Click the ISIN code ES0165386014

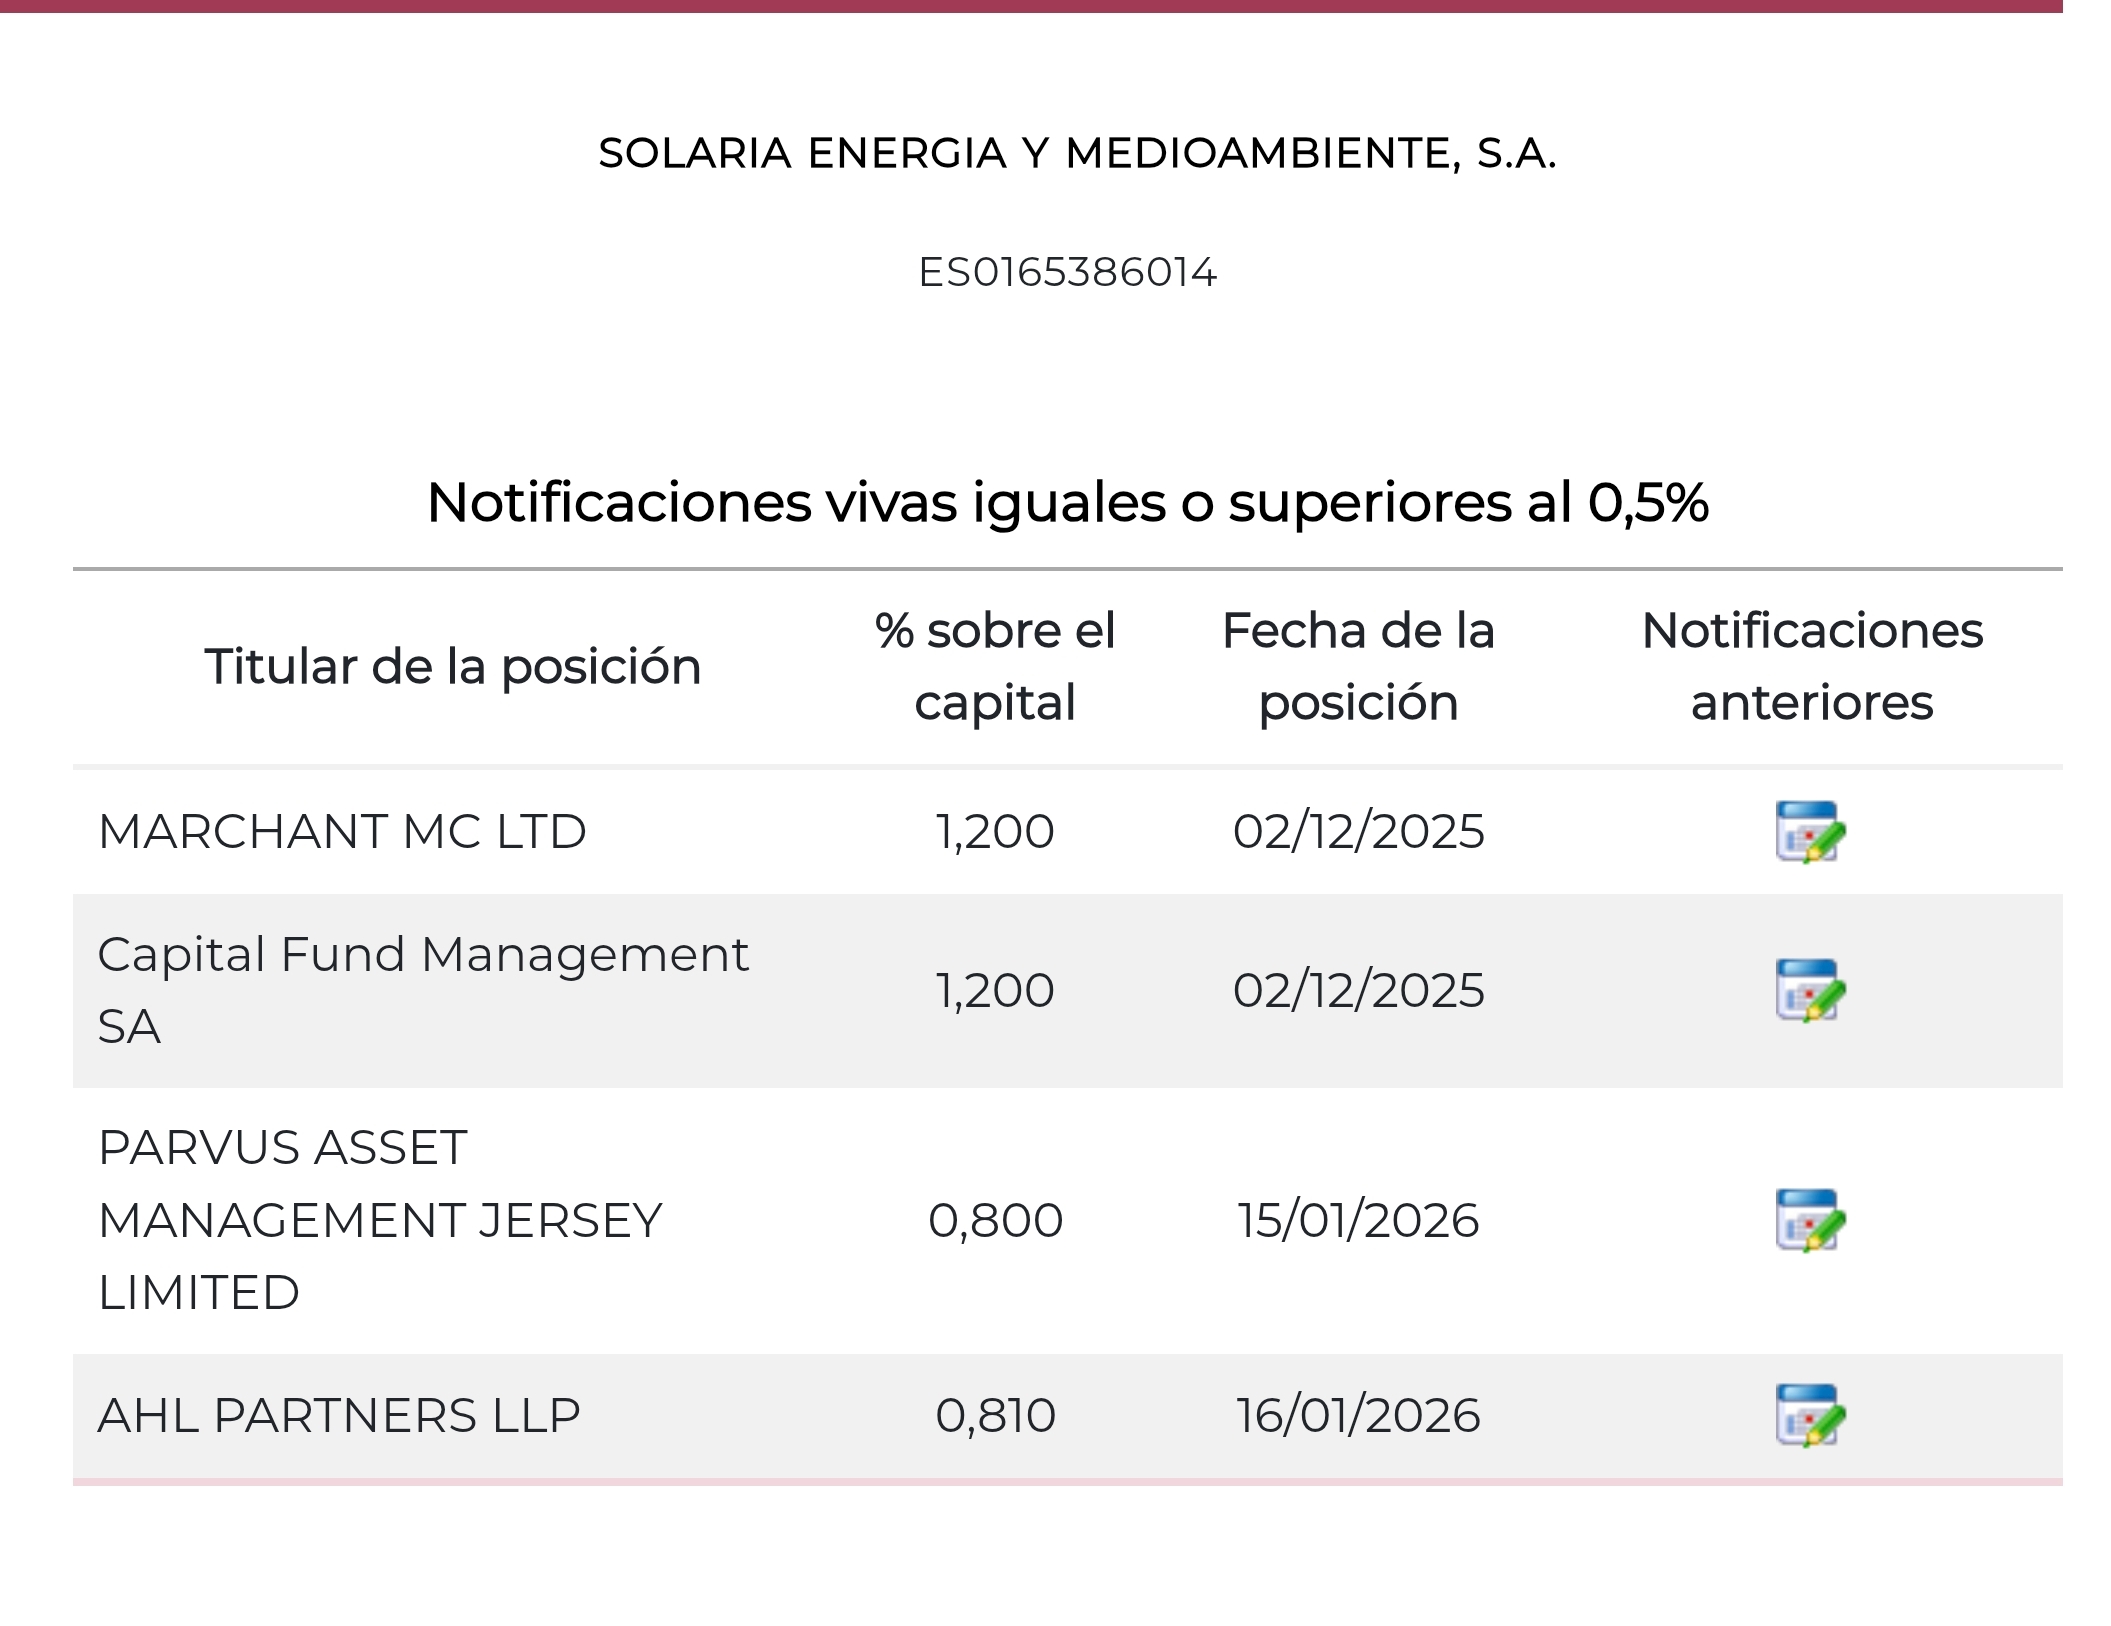[x=1067, y=273]
